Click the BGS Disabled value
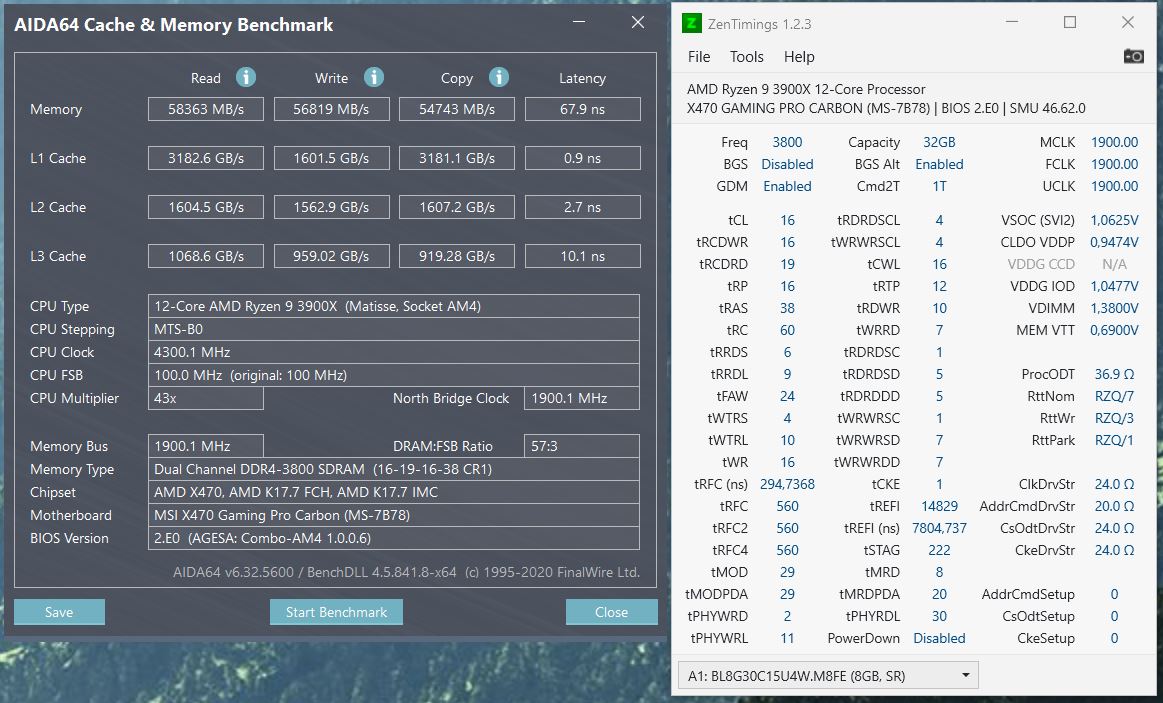This screenshot has height=703, width=1163. click(x=787, y=164)
